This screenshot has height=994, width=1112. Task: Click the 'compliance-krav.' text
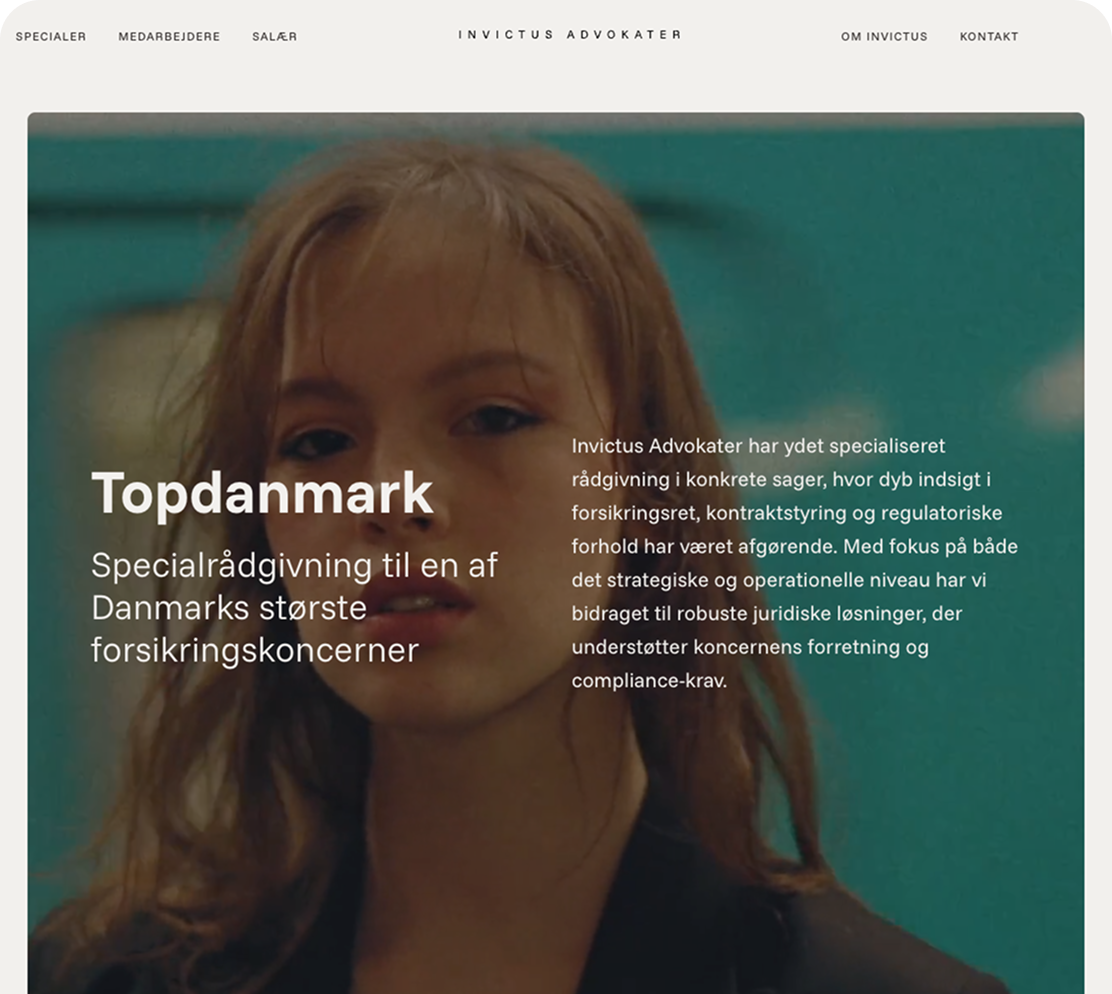(x=649, y=681)
